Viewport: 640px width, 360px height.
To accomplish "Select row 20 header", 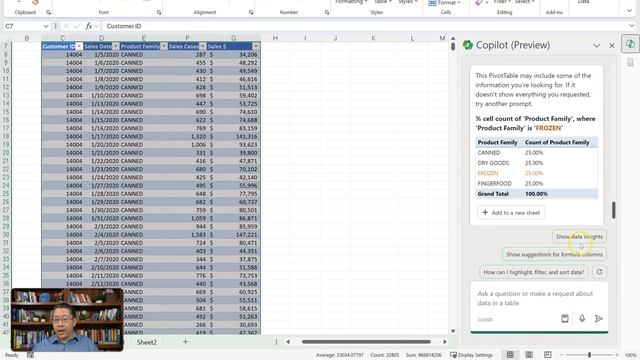I will [x=6, y=153].
